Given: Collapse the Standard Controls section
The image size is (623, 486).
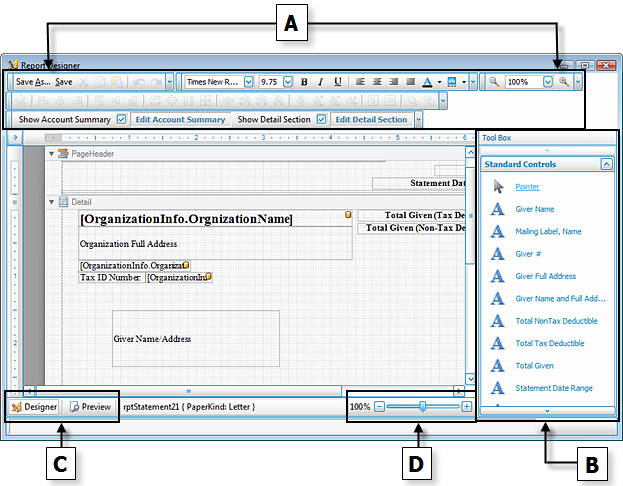Looking at the screenshot, I should click(605, 164).
